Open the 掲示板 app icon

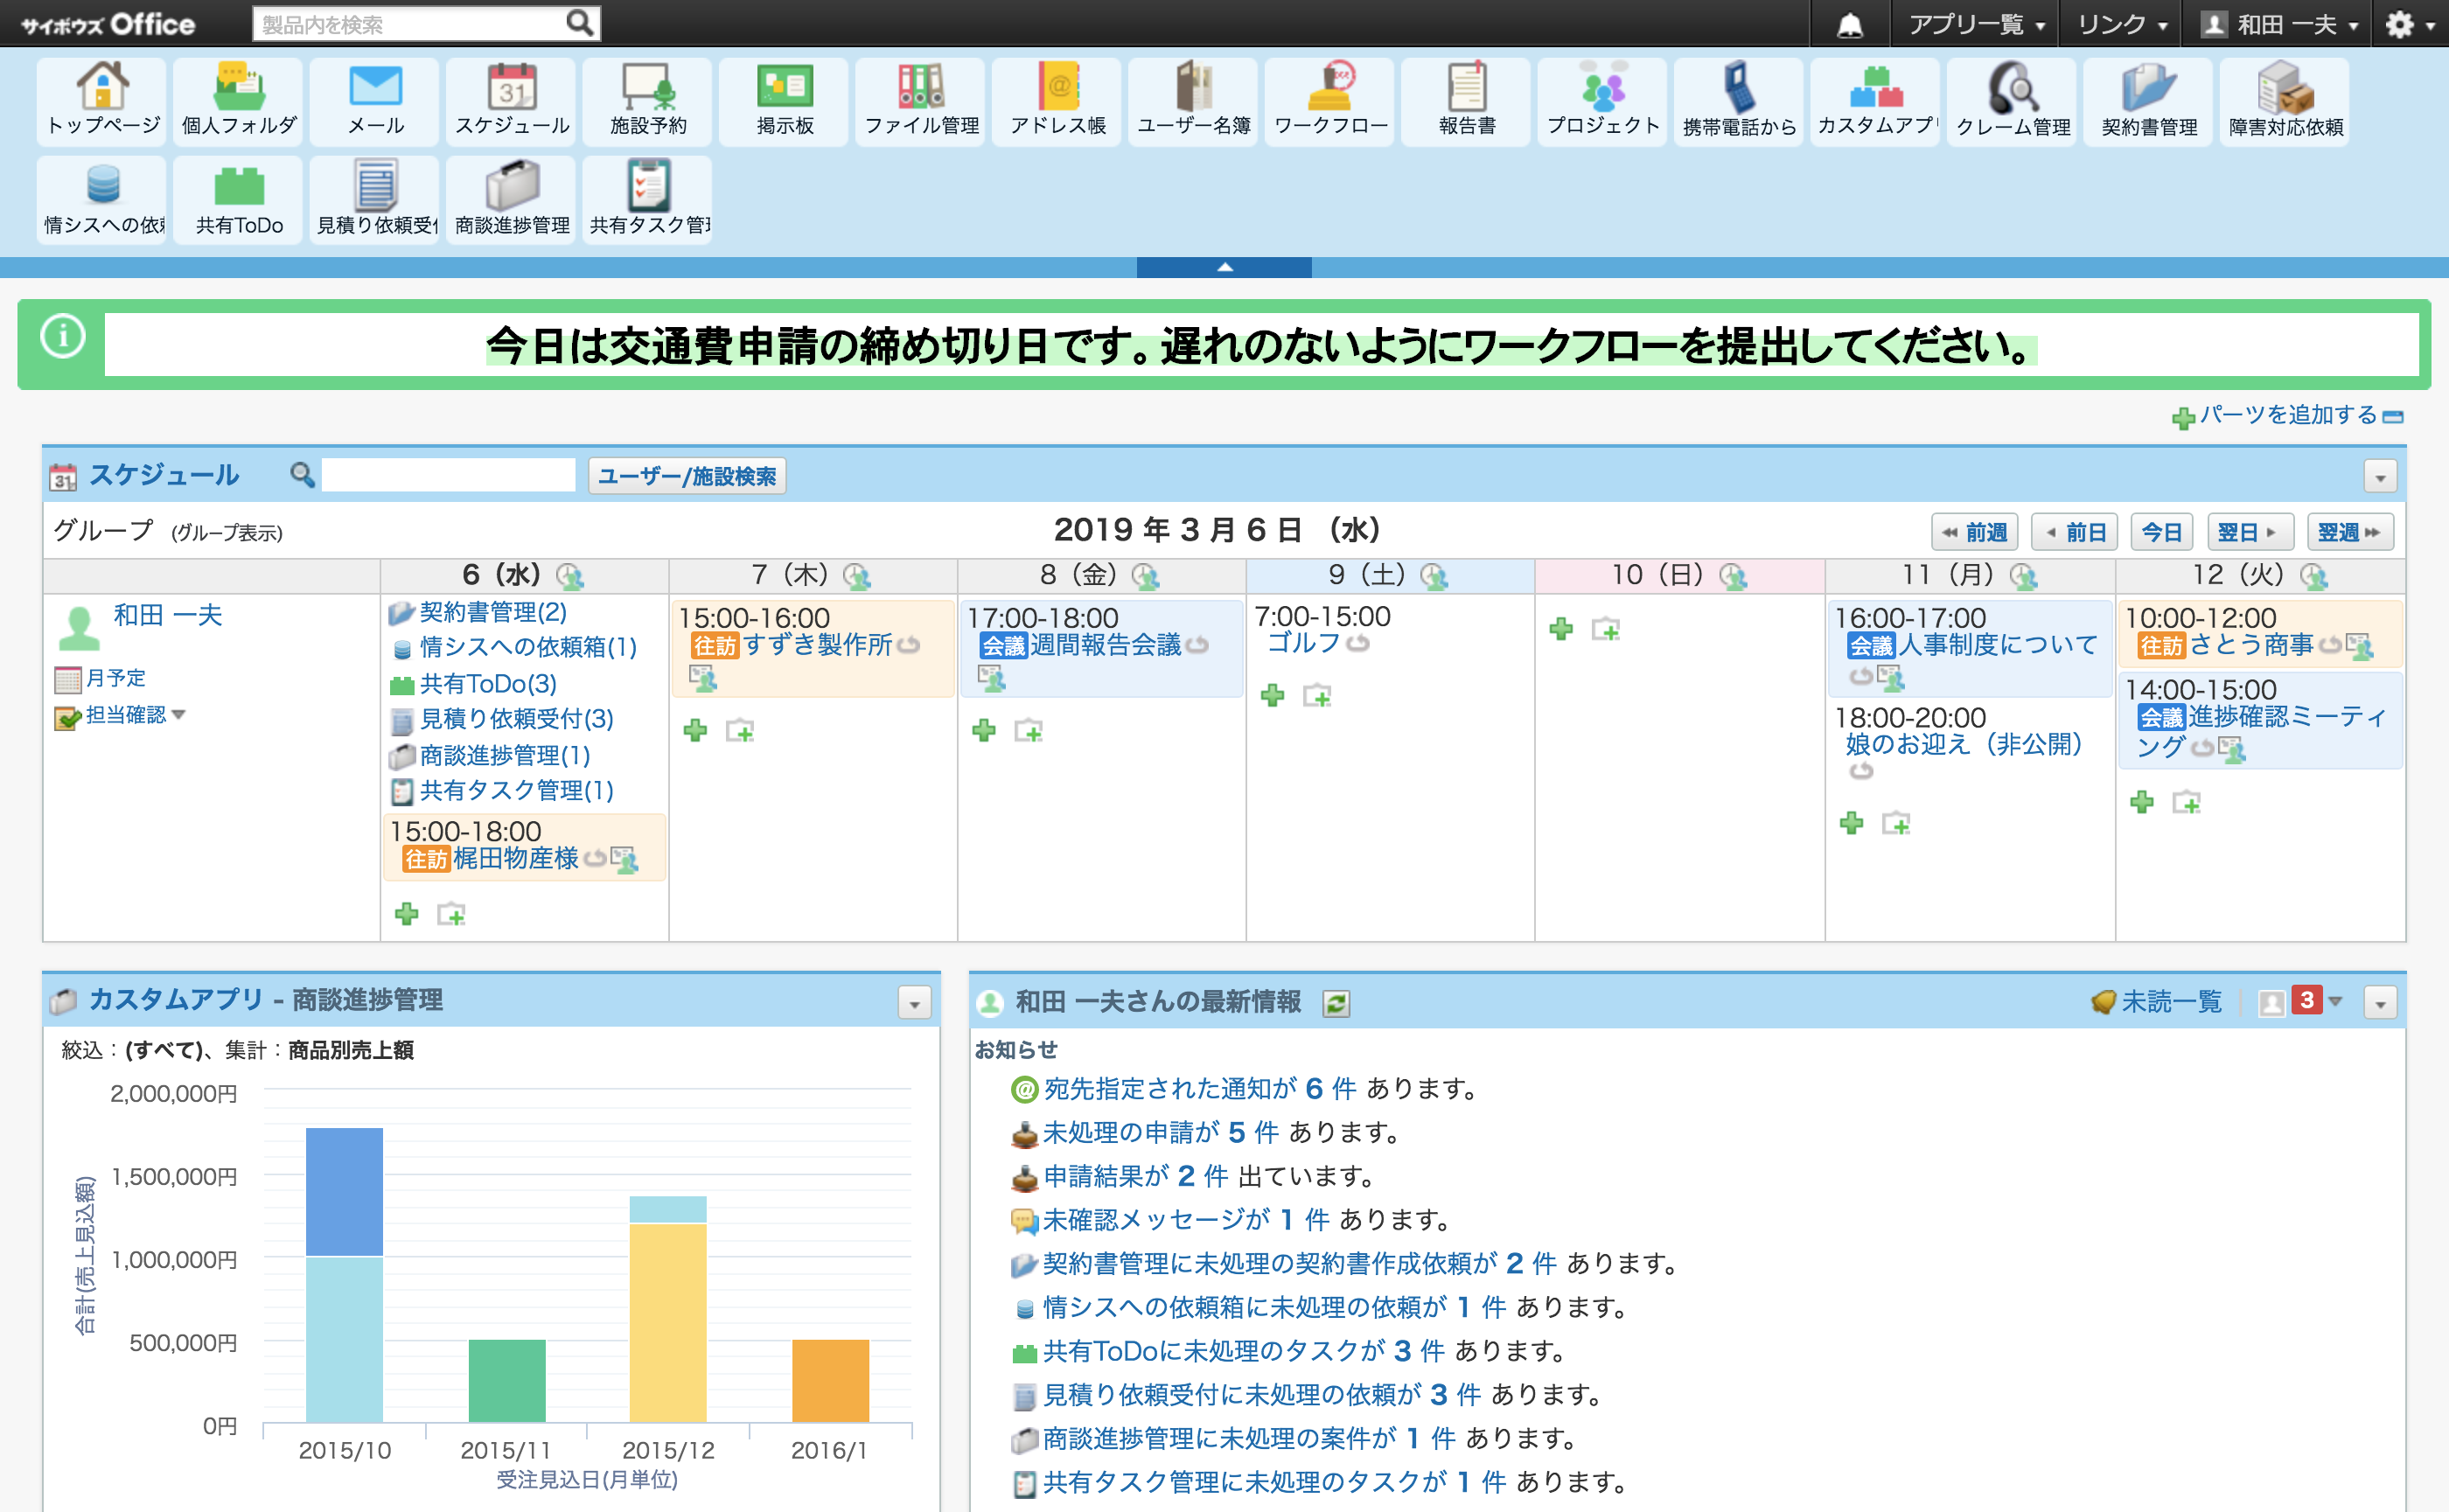[x=784, y=100]
